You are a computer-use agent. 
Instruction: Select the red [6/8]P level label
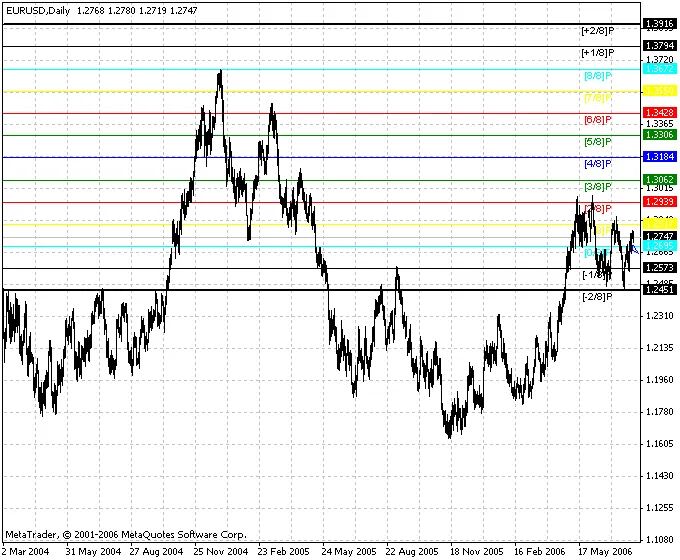click(597, 120)
